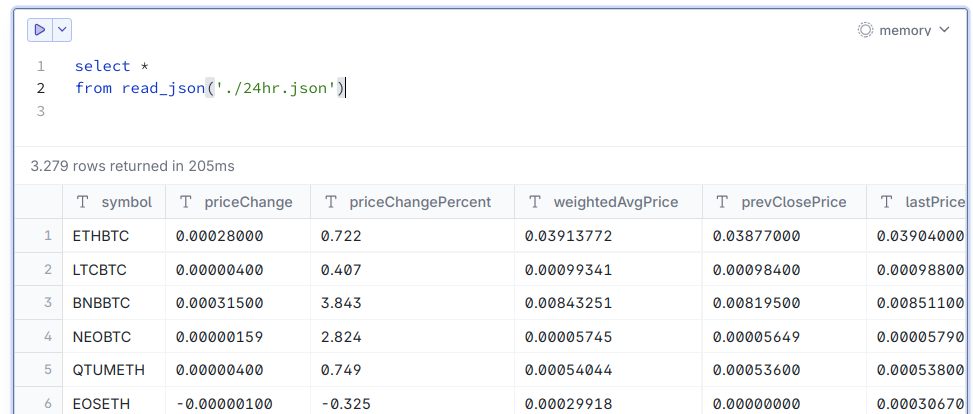This screenshot has height=414, width=973.
Task: Open the run options dropdown arrow
Action: [62, 30]
